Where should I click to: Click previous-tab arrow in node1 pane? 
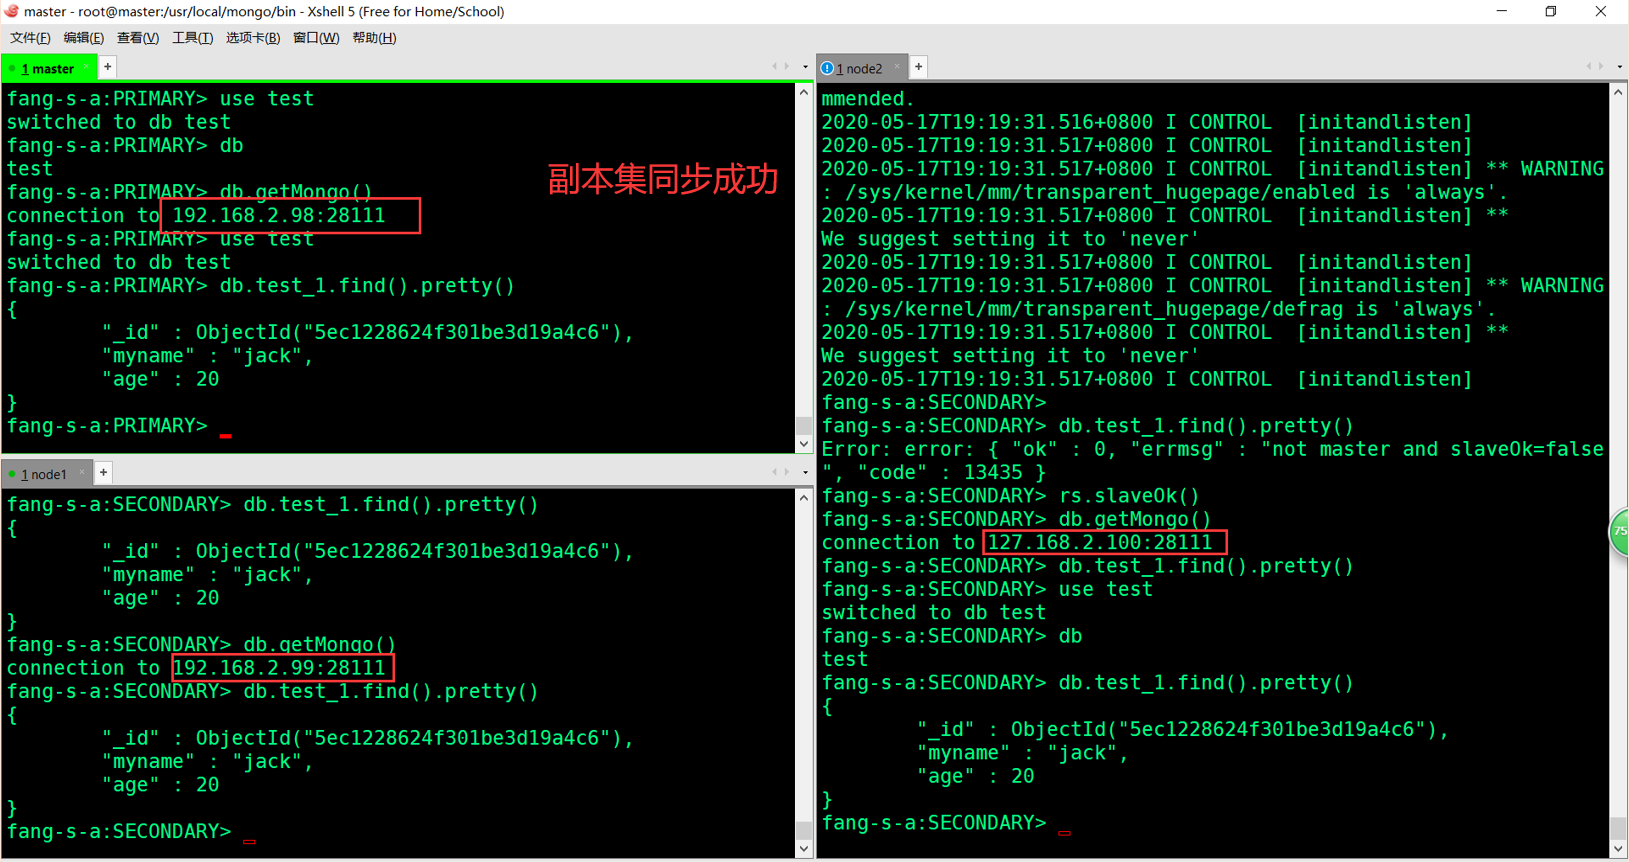tap(774, 472)
